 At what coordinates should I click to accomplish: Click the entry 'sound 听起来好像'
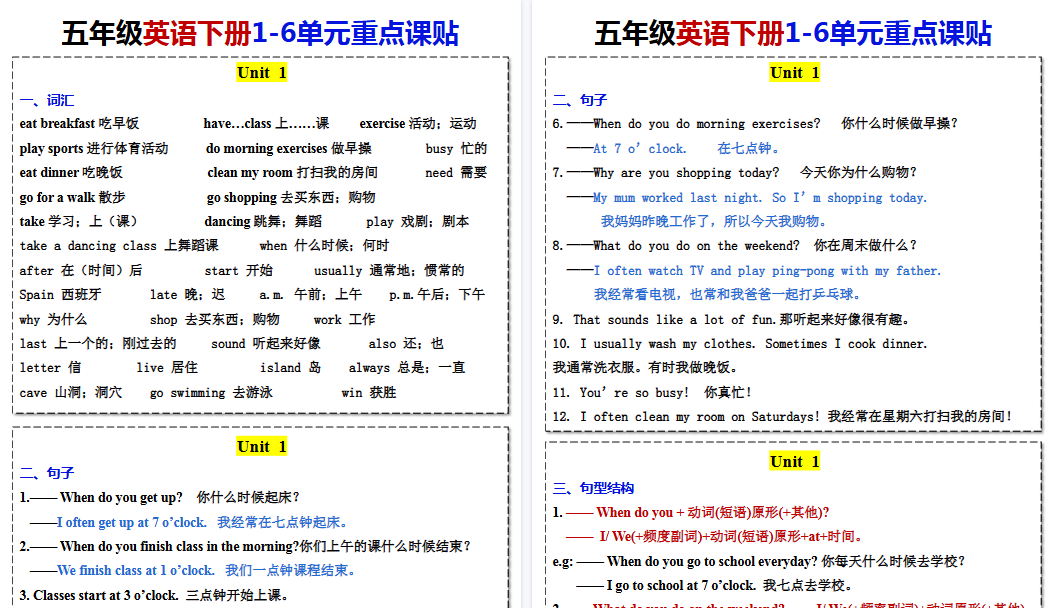click(x=266, y=344)
